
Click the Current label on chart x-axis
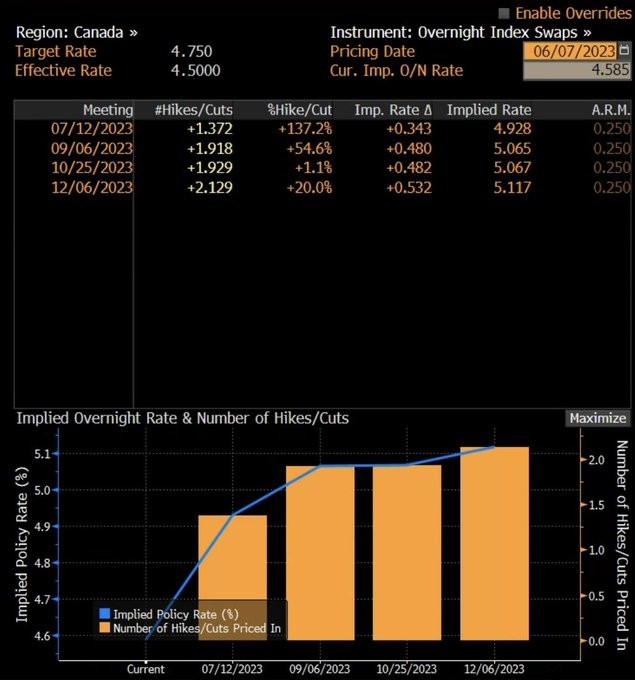(x=146, y=669)
